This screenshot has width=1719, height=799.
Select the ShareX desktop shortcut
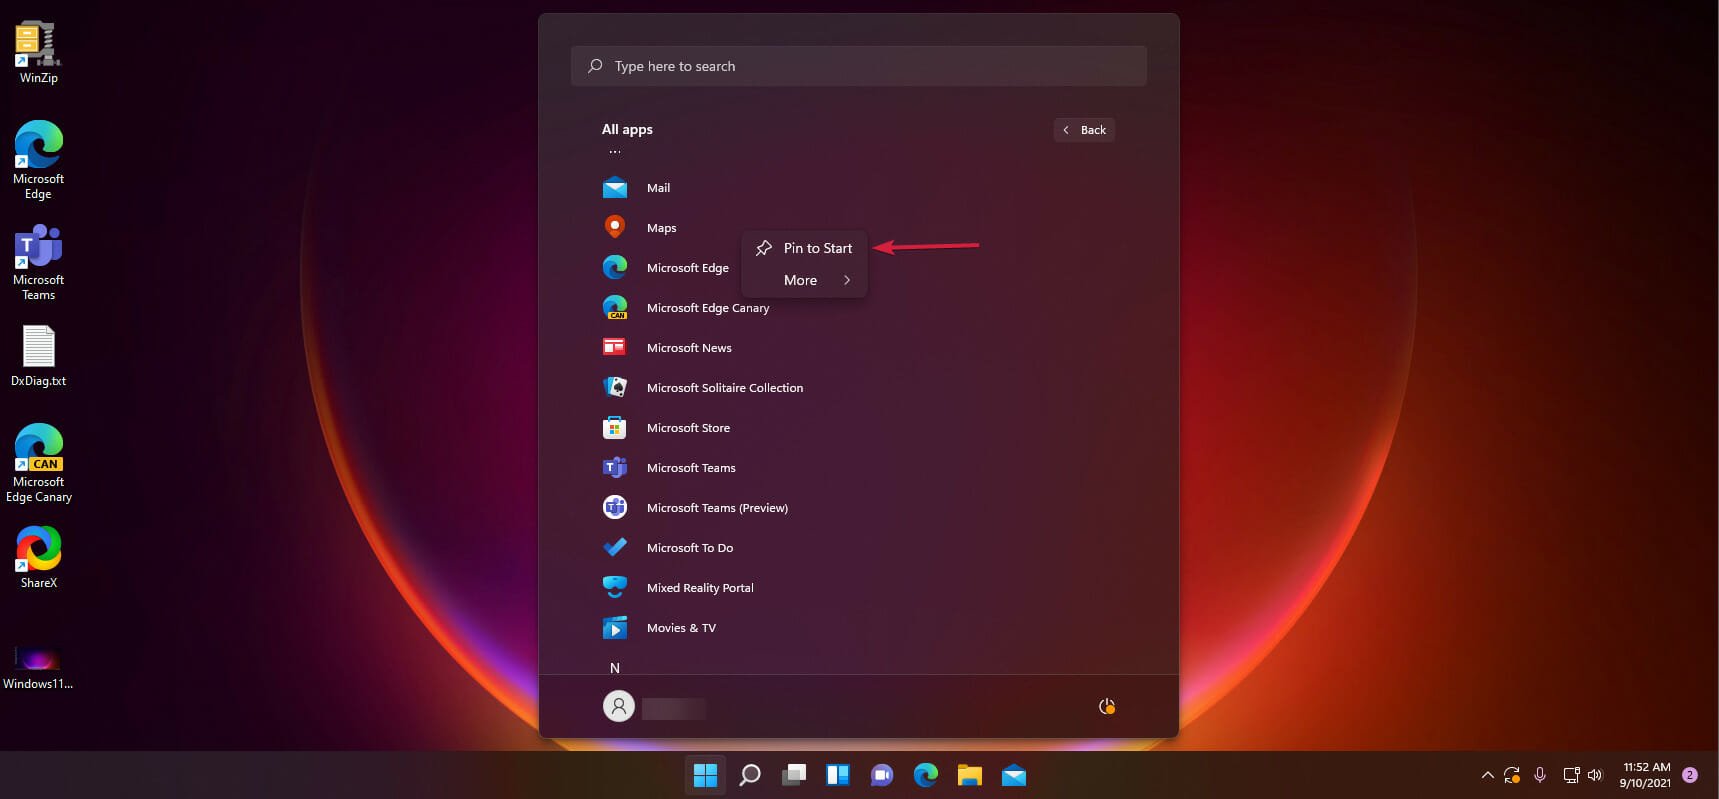38,557
